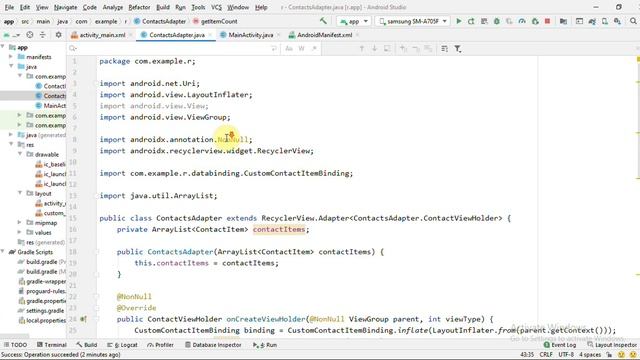Run the app with the green play button

pos(459,21)
